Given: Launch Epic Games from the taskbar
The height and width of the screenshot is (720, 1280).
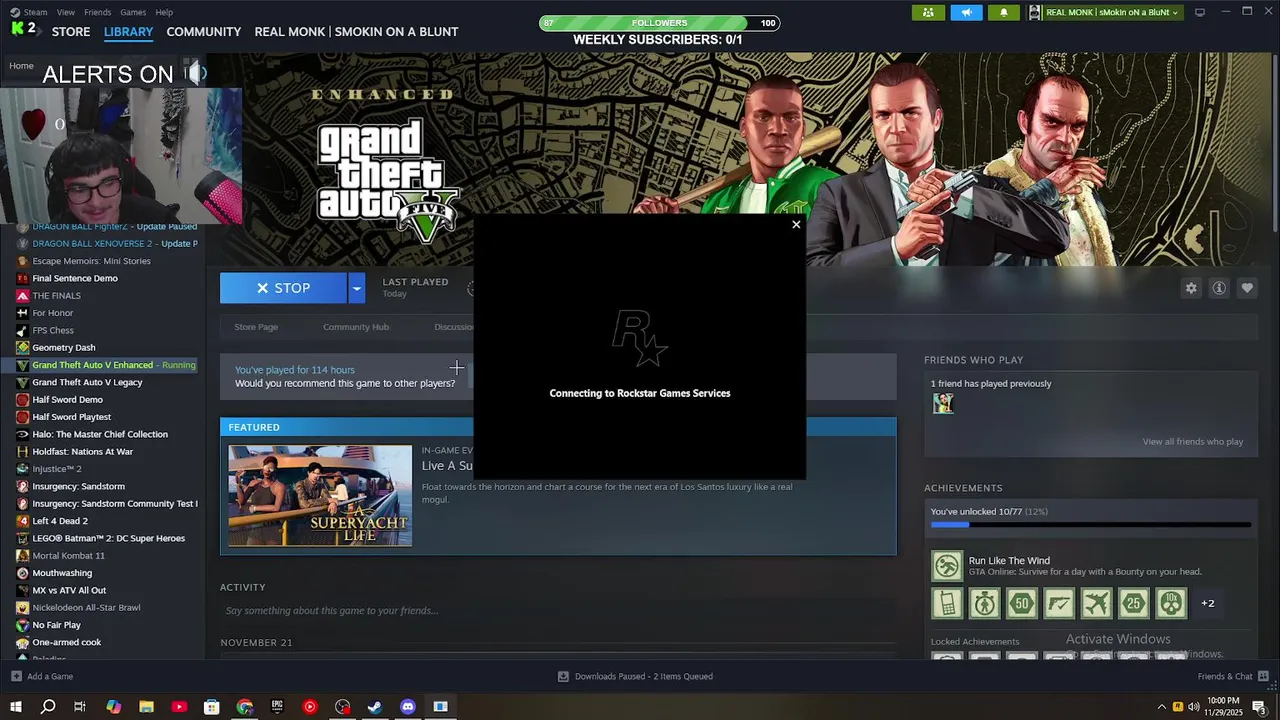Looking at the screenshot, I should click(277, 707).
